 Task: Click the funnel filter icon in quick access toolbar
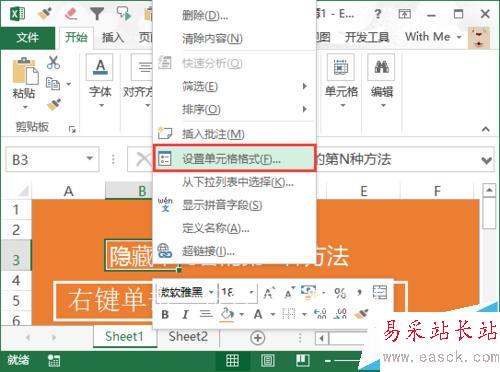(x=97, y=14)
